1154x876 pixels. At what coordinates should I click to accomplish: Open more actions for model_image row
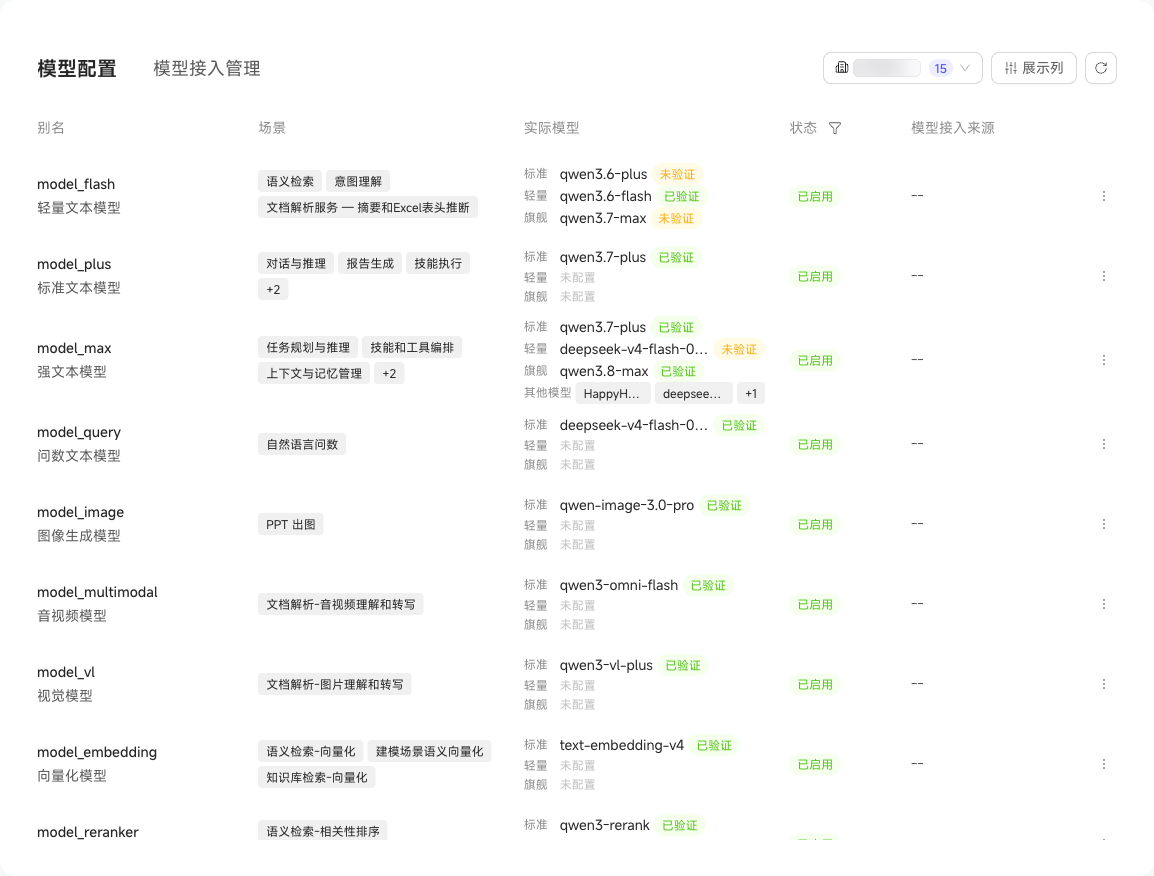tap(1103, 524)
